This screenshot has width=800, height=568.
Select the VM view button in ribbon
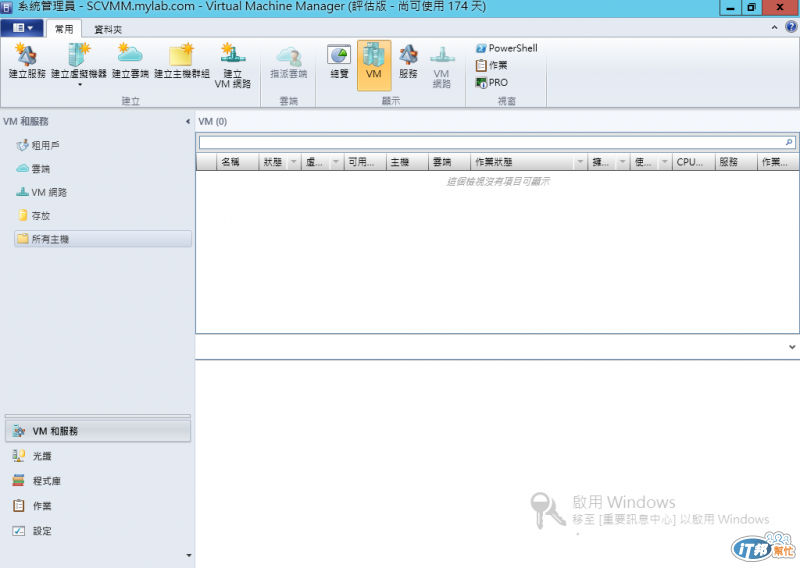pyautogui.click(x=374, y=65)
